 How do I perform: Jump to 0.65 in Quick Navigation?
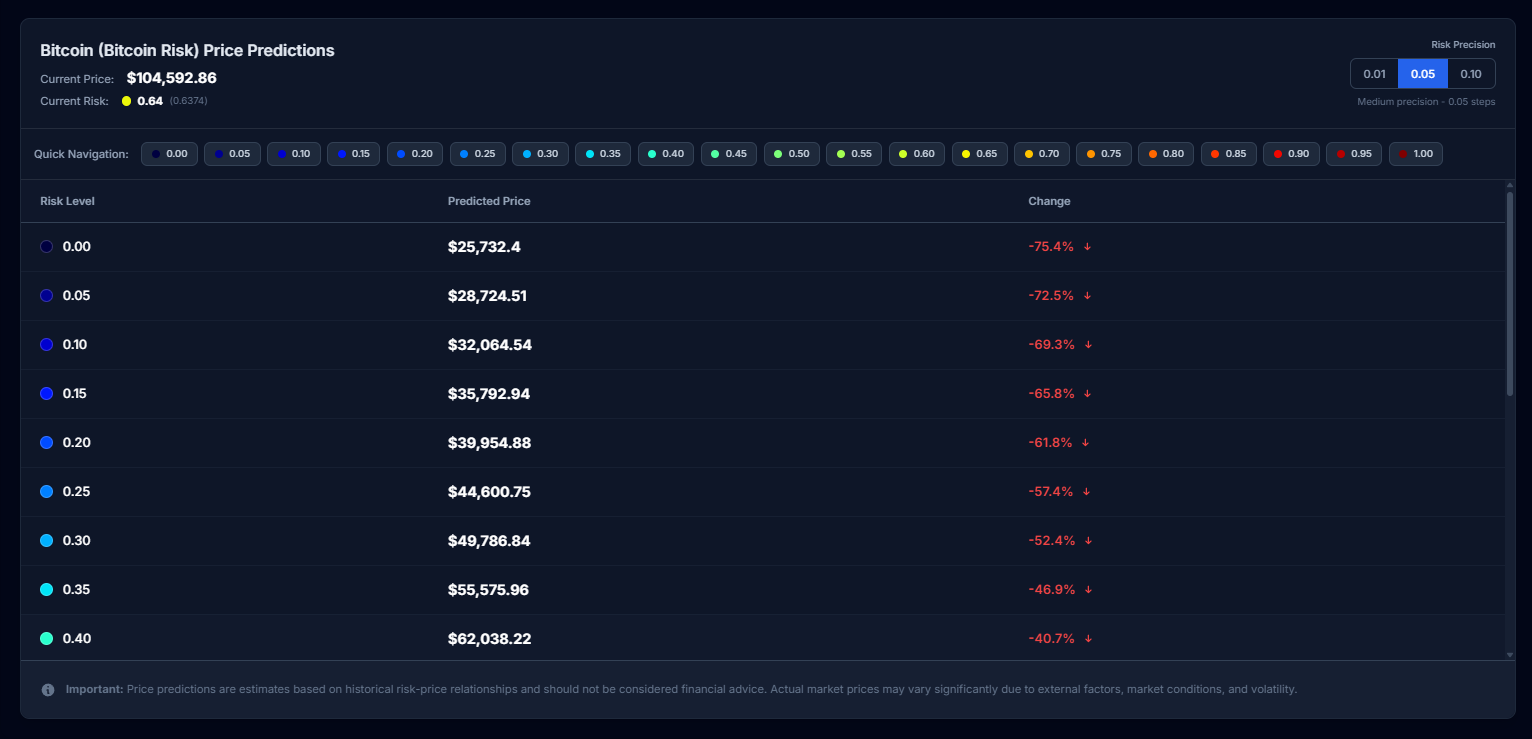point(980,154)
